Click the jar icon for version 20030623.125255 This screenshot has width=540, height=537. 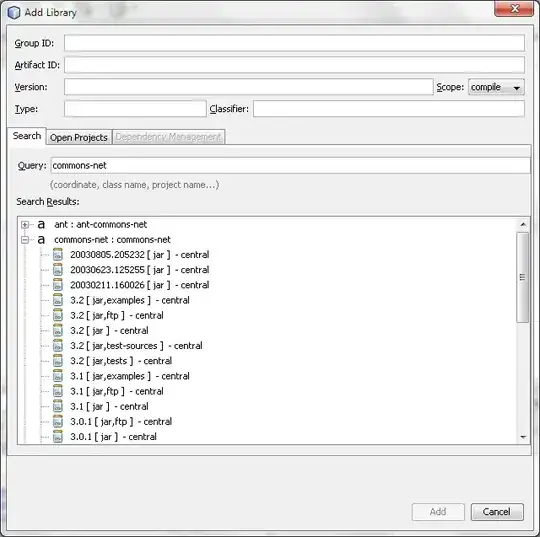(58, 270)
